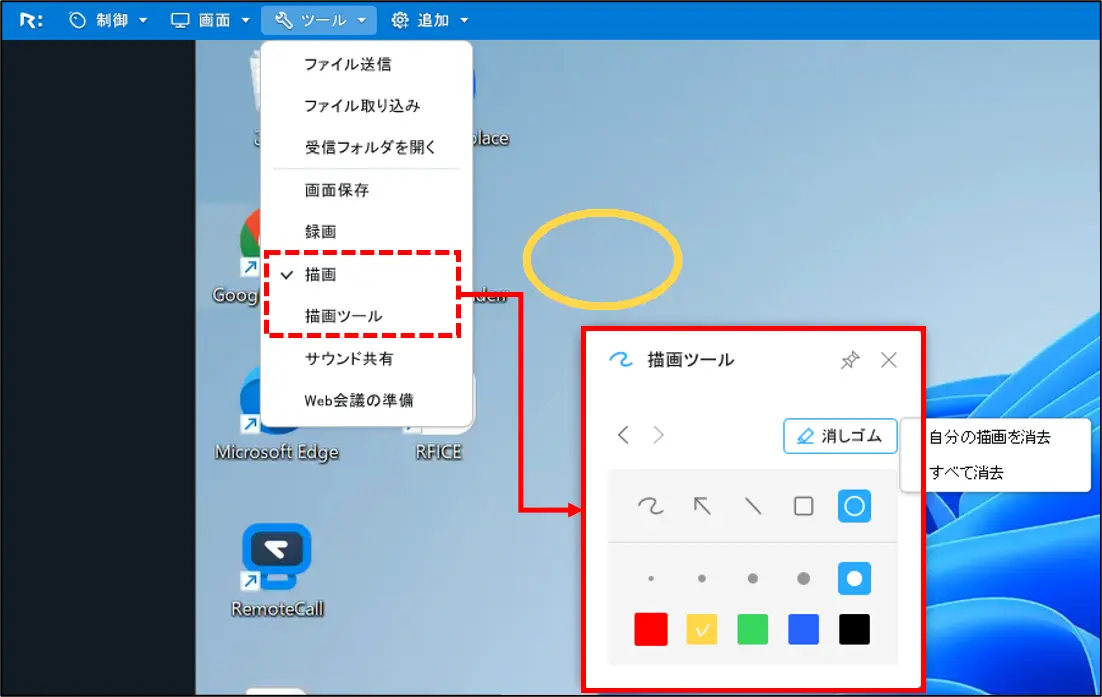Image resolution: width=1102 pixels, height=697 pixels.
Task: Expand the 追加 dropdown menu
Action: 428,18
